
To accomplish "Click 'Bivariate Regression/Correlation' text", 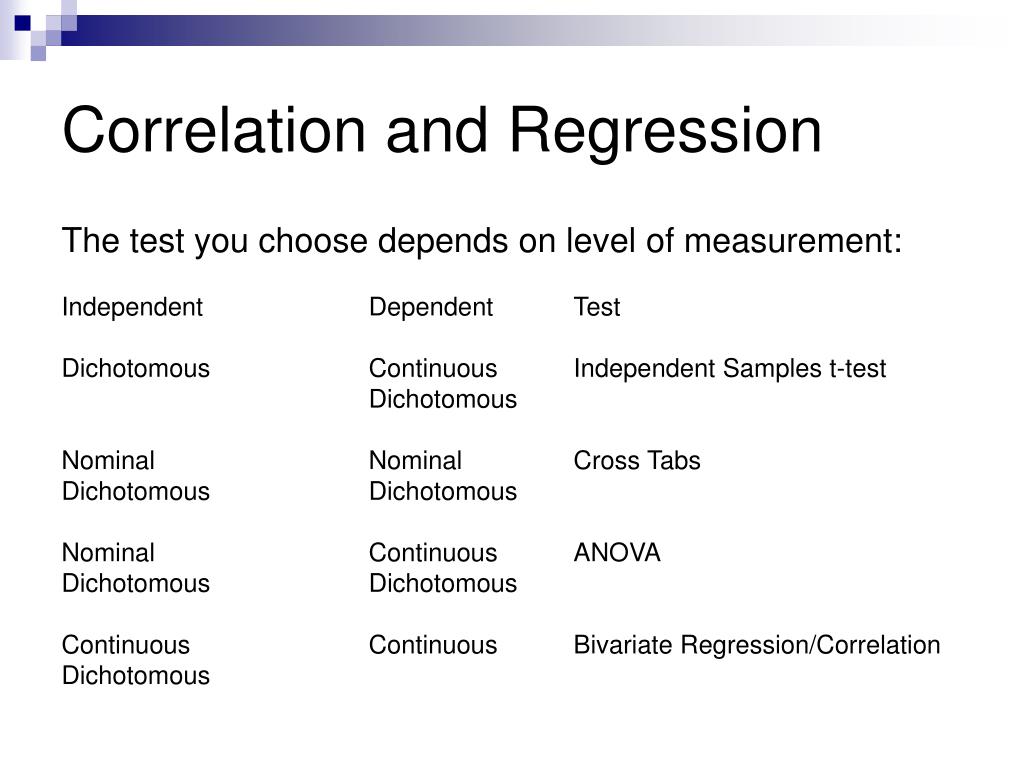I will coord(757,645).
